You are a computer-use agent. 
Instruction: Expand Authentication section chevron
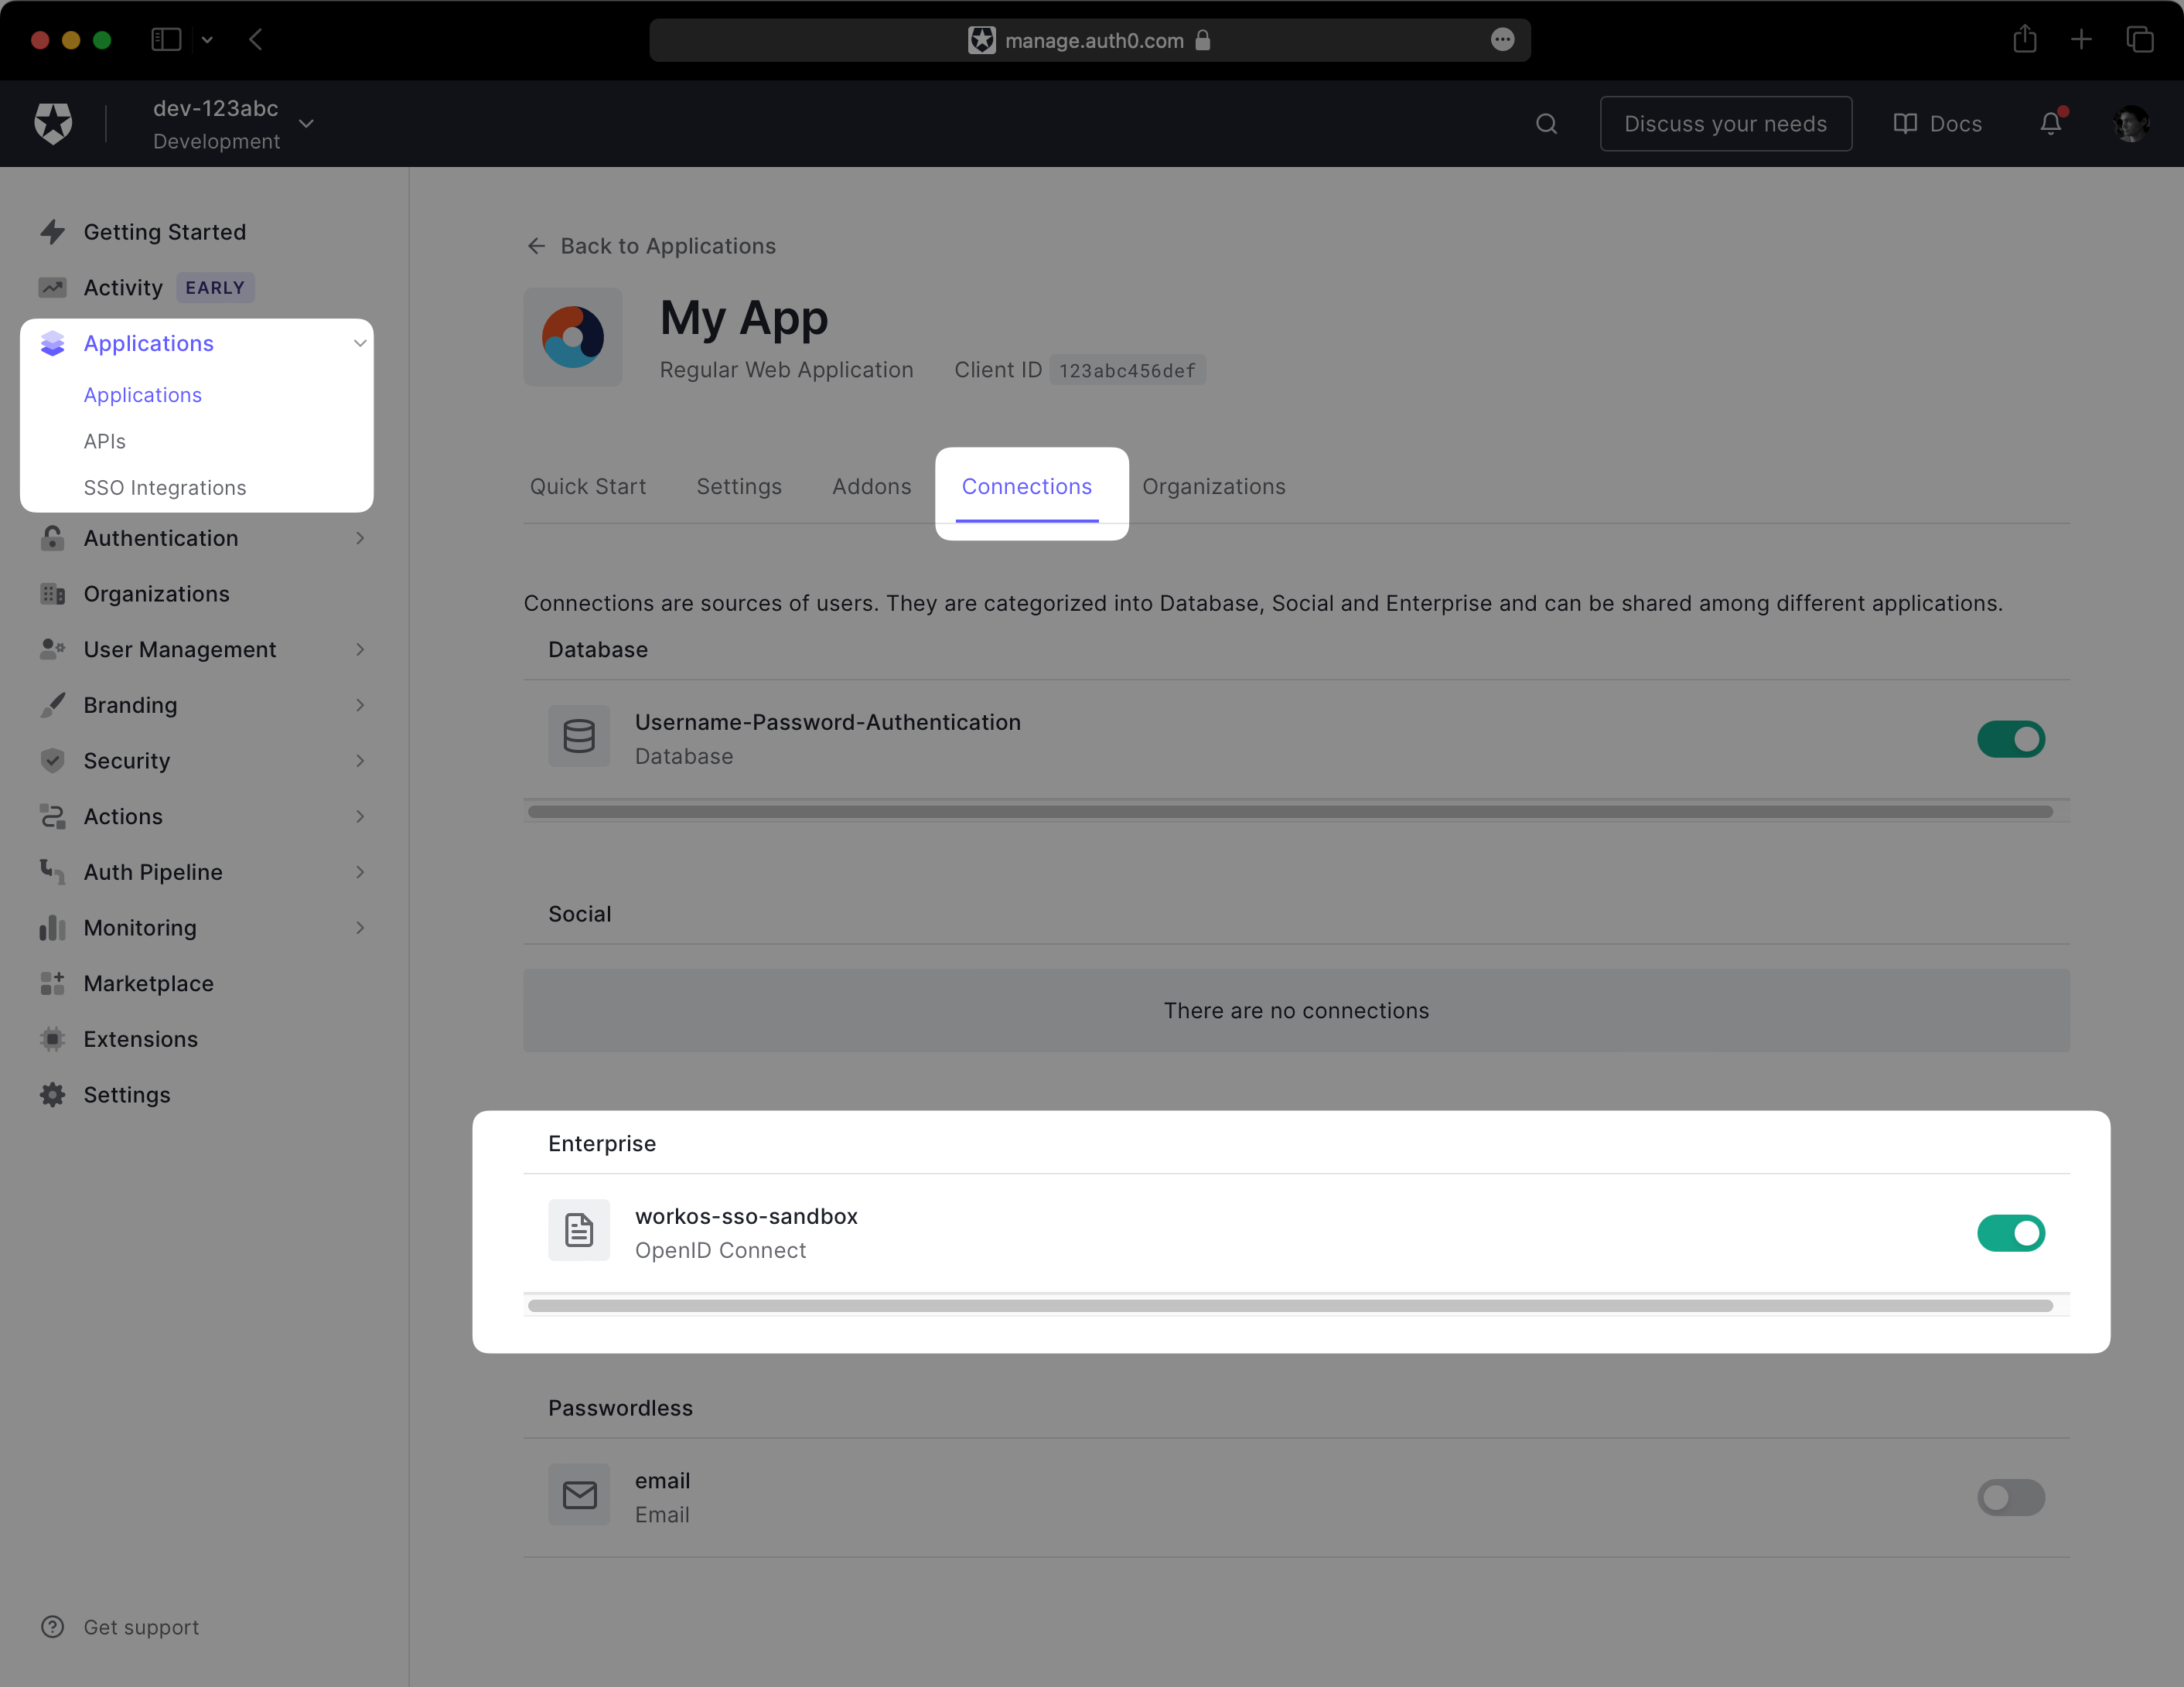[363, 537]
